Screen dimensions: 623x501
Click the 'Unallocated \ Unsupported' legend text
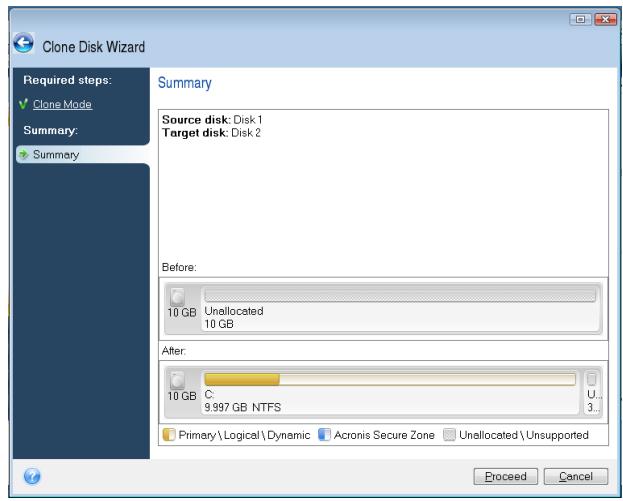tap(524, 435)
